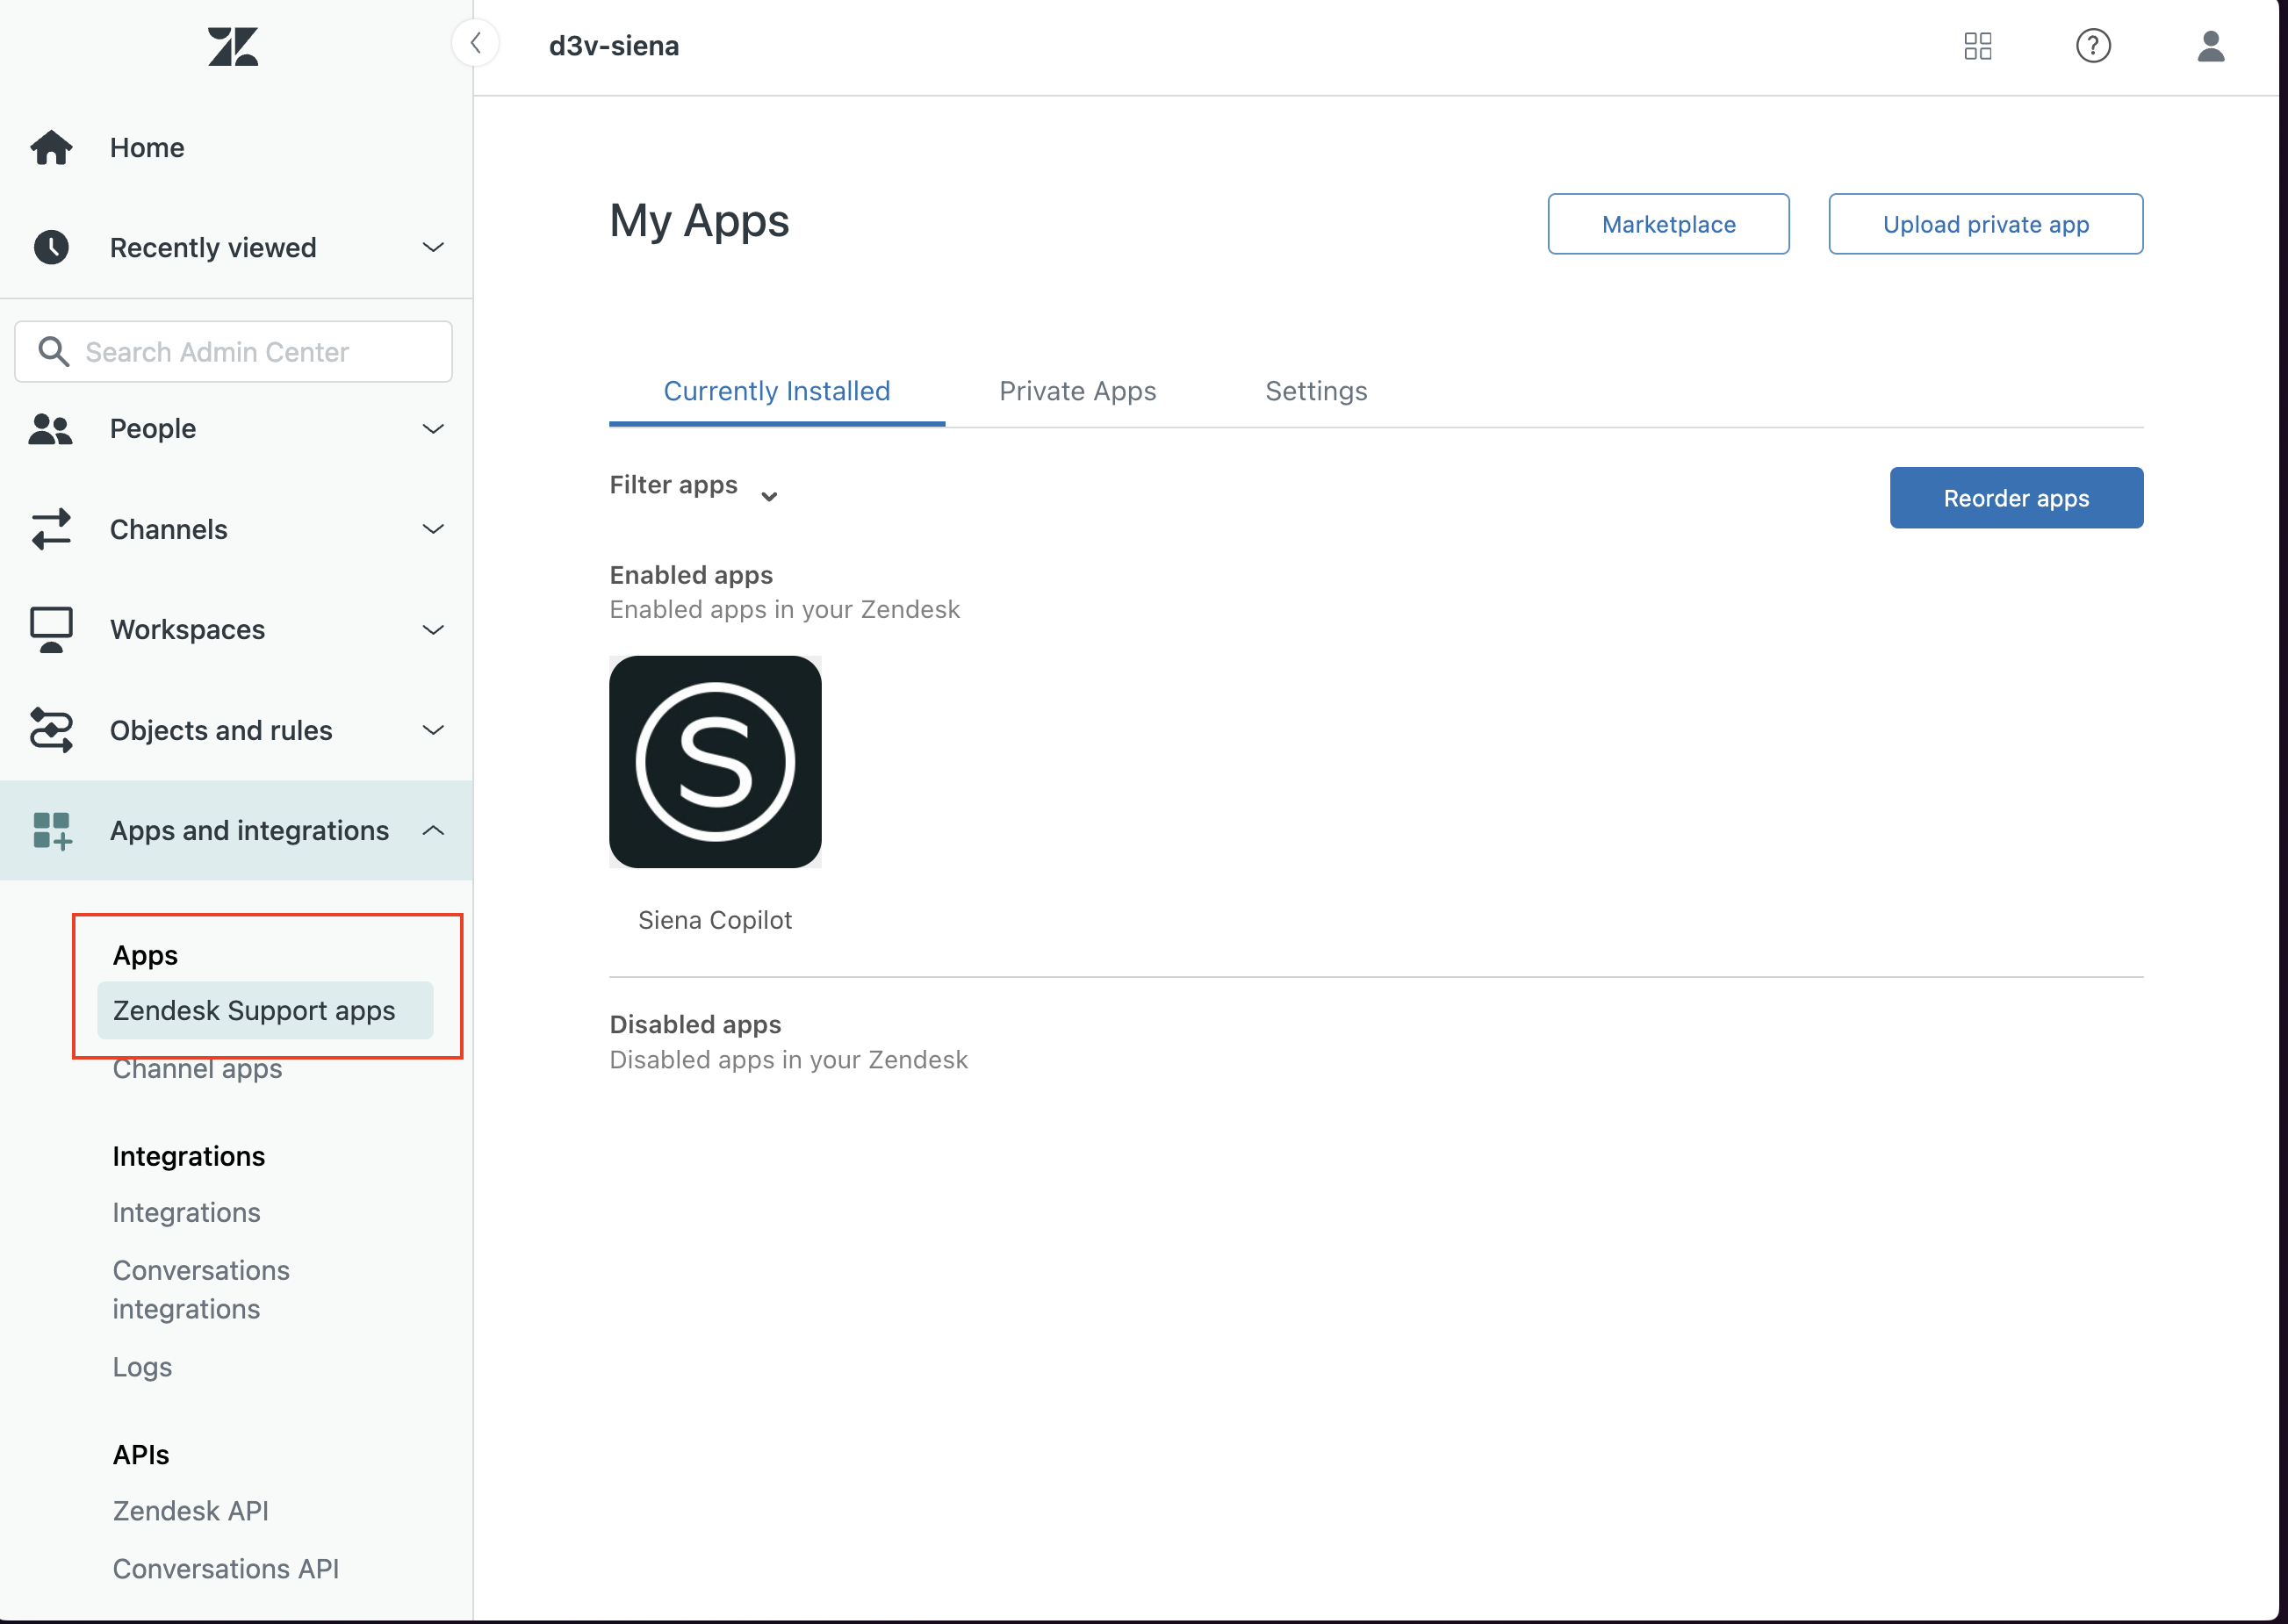Click the Disabled apps heading
The width and height of the screenshot is (2288, 1624).
pyautogui.click(x=695, y=1025)
